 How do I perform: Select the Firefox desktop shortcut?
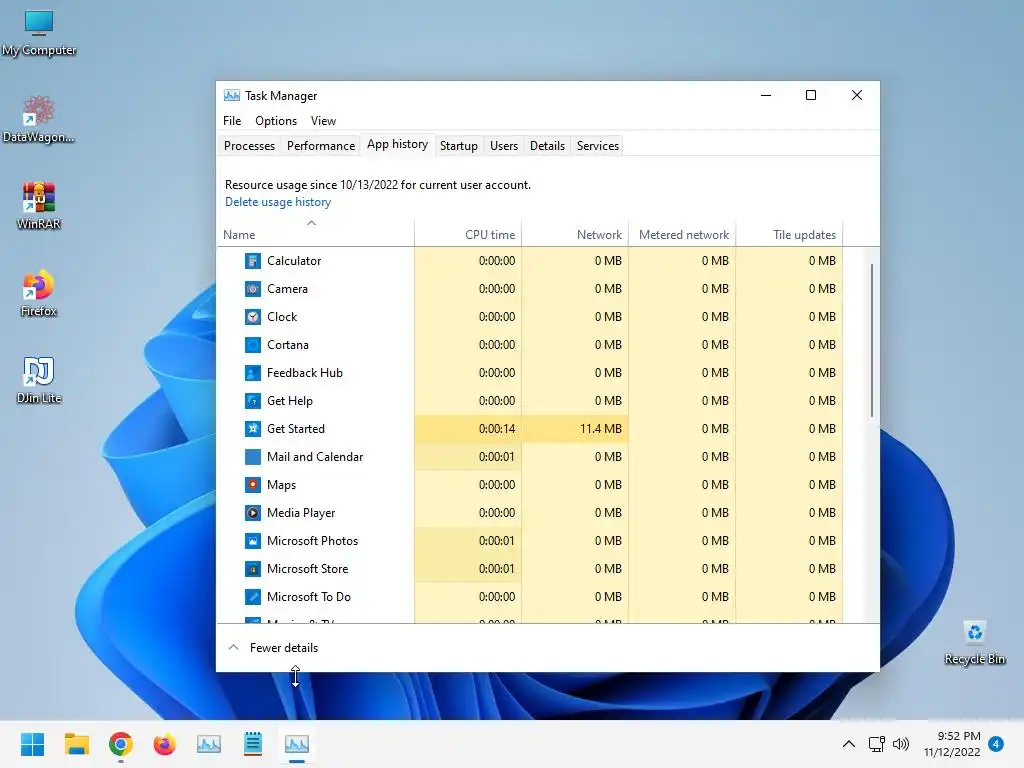(x=39, y=293)
